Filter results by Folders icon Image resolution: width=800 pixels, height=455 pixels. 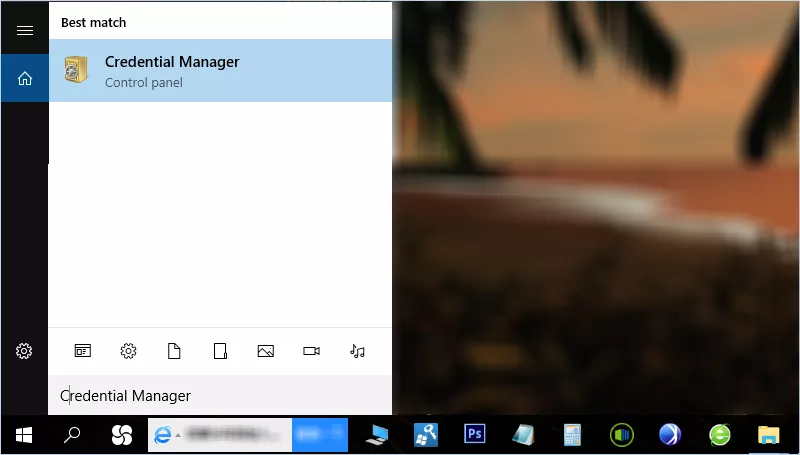tap(220, 351)
